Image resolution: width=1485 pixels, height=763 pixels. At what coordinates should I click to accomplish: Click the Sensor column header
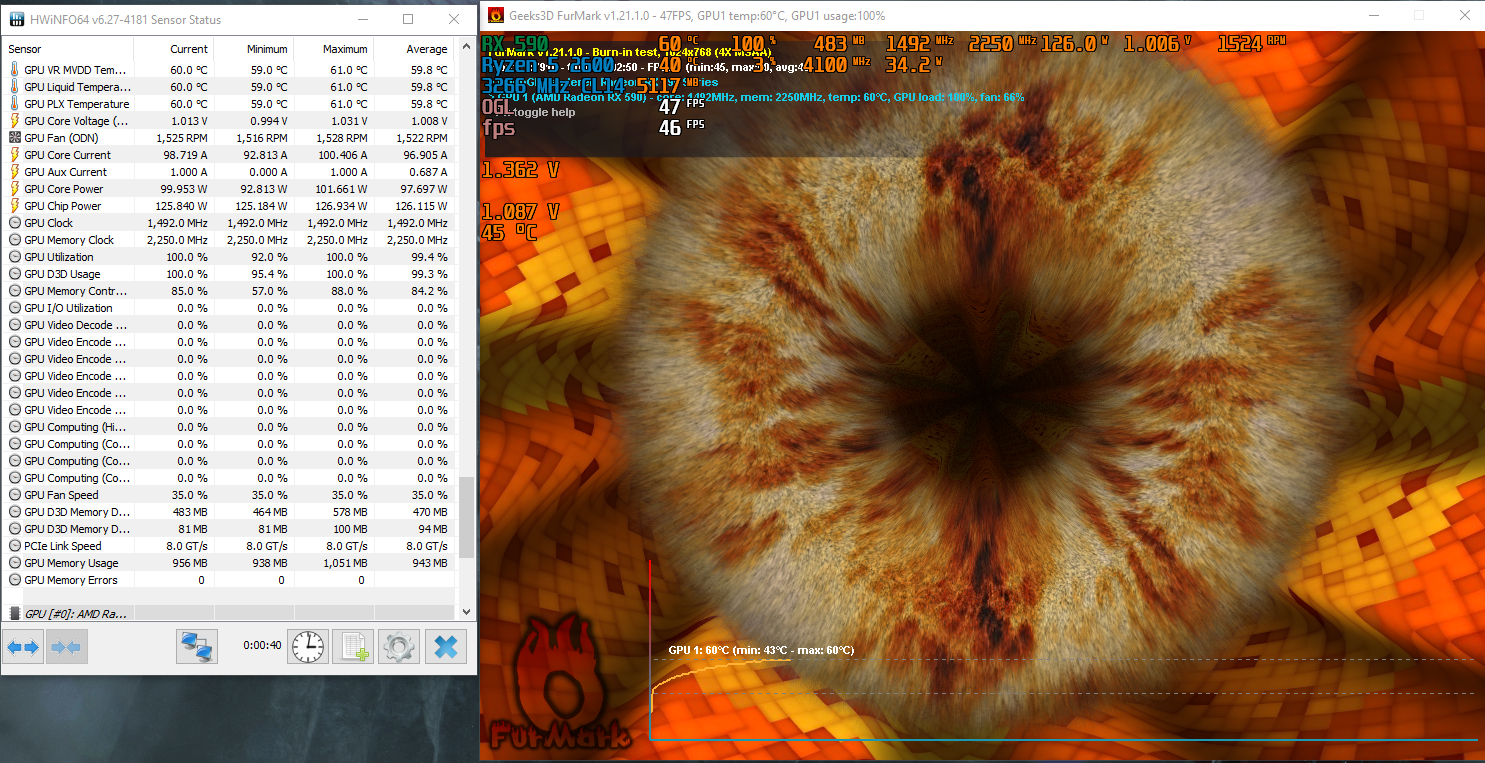68,49
